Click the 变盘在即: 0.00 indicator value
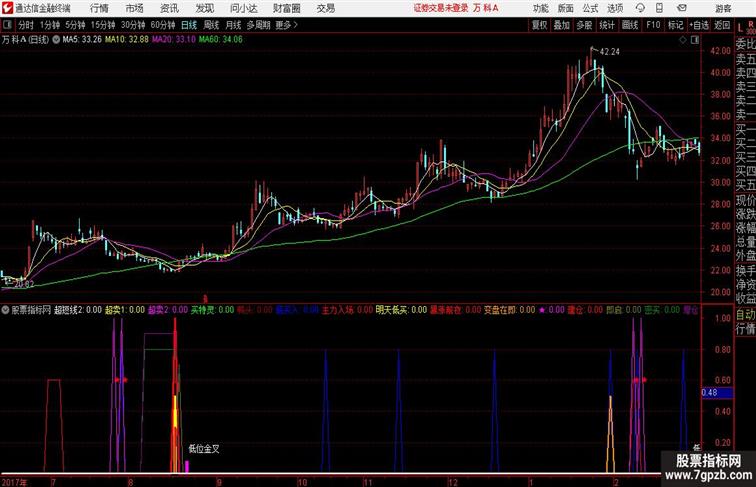The height and width of the screenshot is (487, 756). (x=509, y=310)
